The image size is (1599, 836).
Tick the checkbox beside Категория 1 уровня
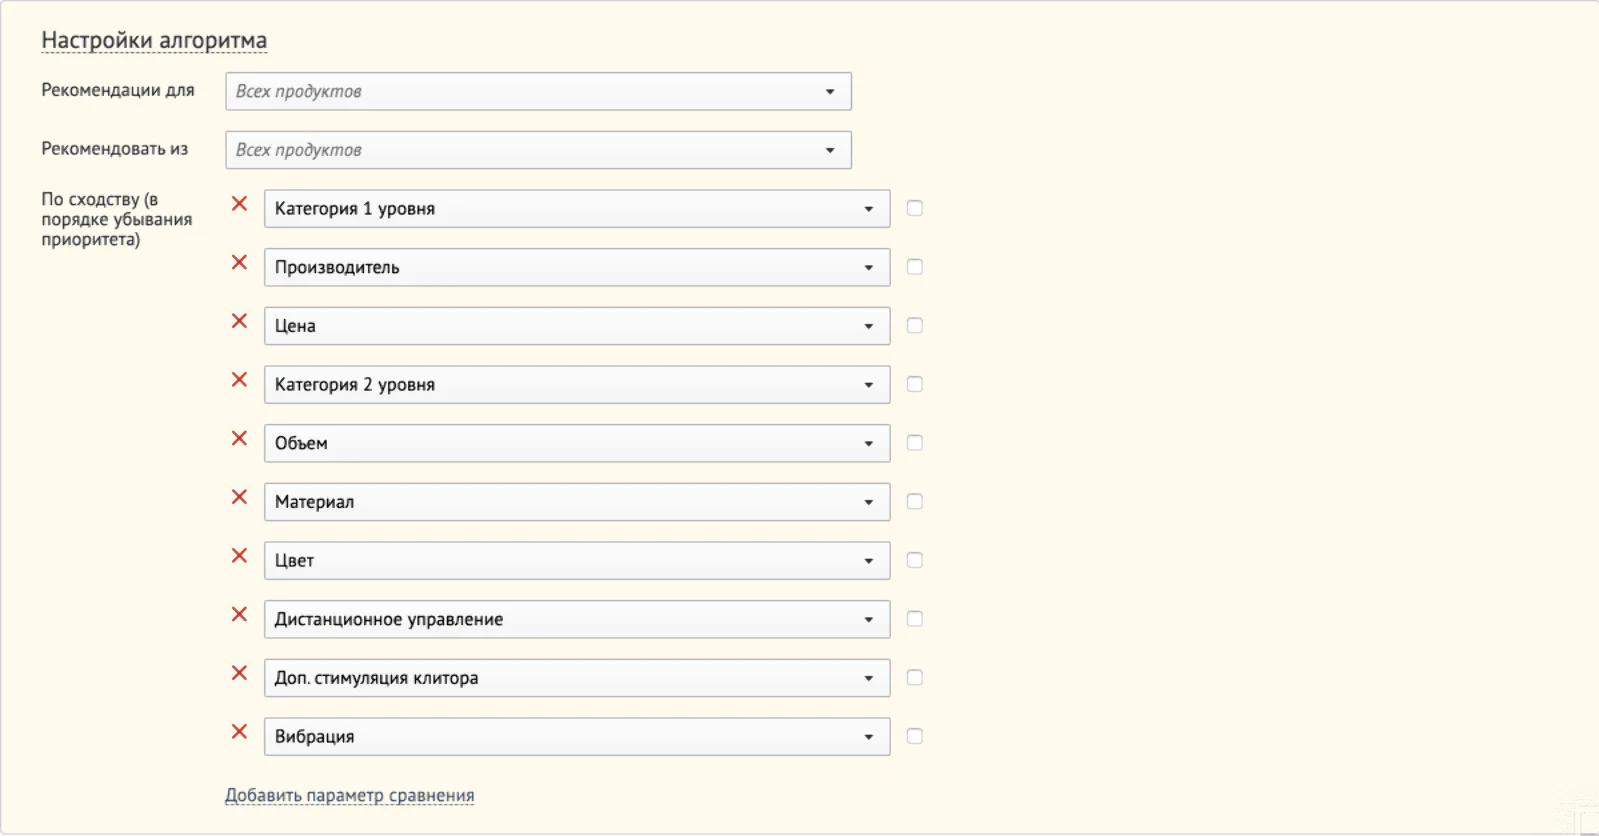(914, 208)
